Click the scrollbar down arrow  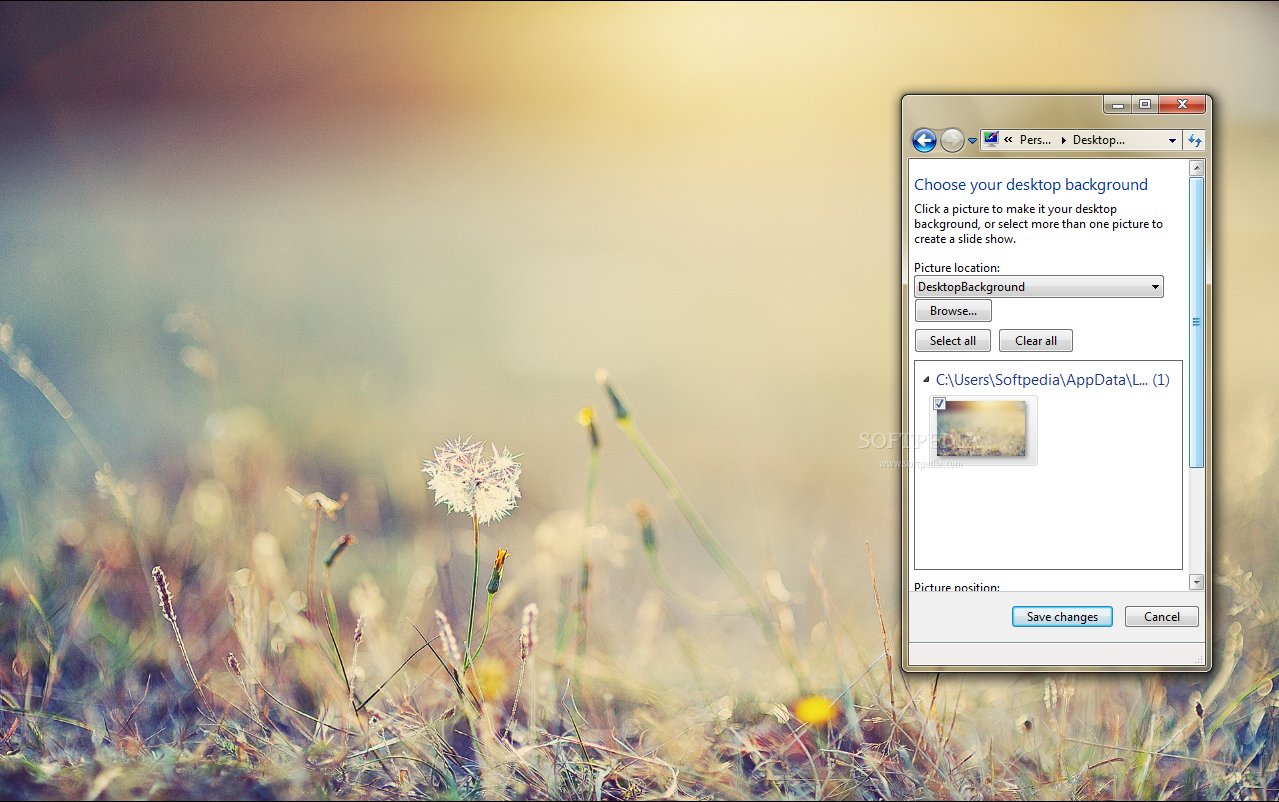[x=1196, y=582]
